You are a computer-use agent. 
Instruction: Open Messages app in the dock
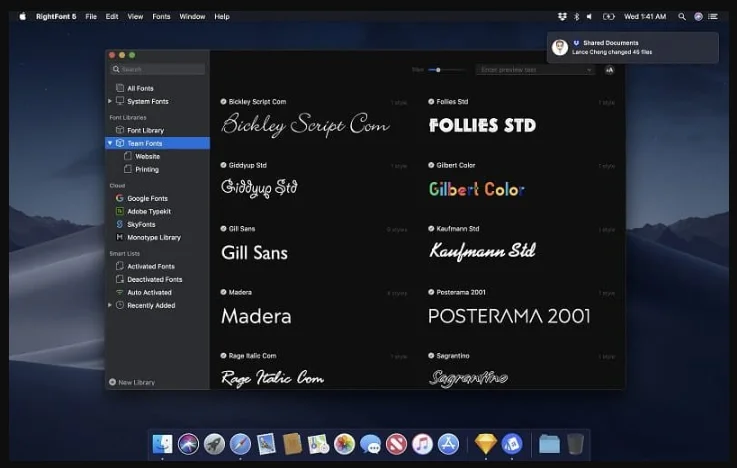pos(370,444)
